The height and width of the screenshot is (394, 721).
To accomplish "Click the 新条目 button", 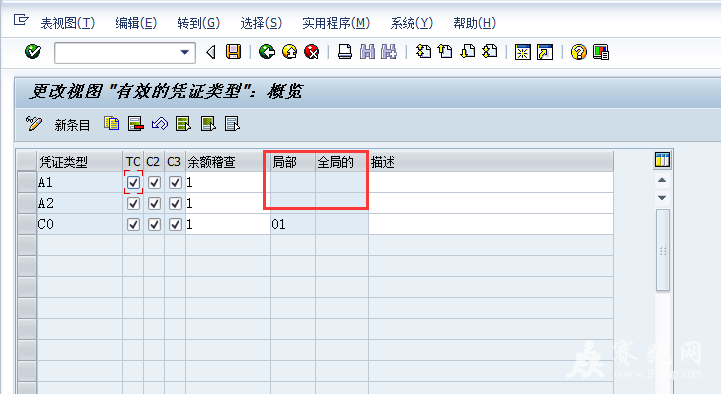I will [72, 125].
